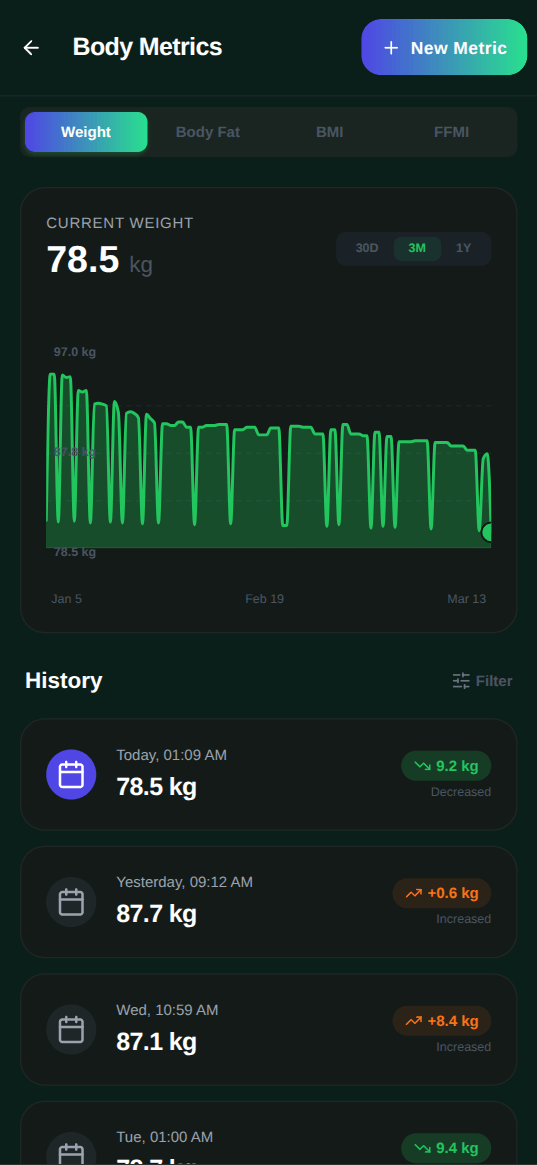
Task: Open the BMI tab
Action: point(330,132)
